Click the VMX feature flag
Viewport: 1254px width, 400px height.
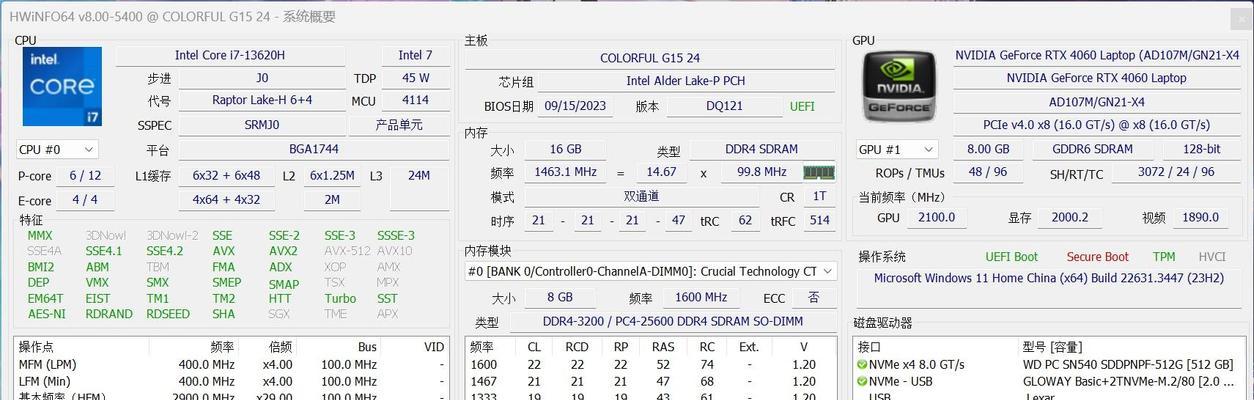point(97,282)
